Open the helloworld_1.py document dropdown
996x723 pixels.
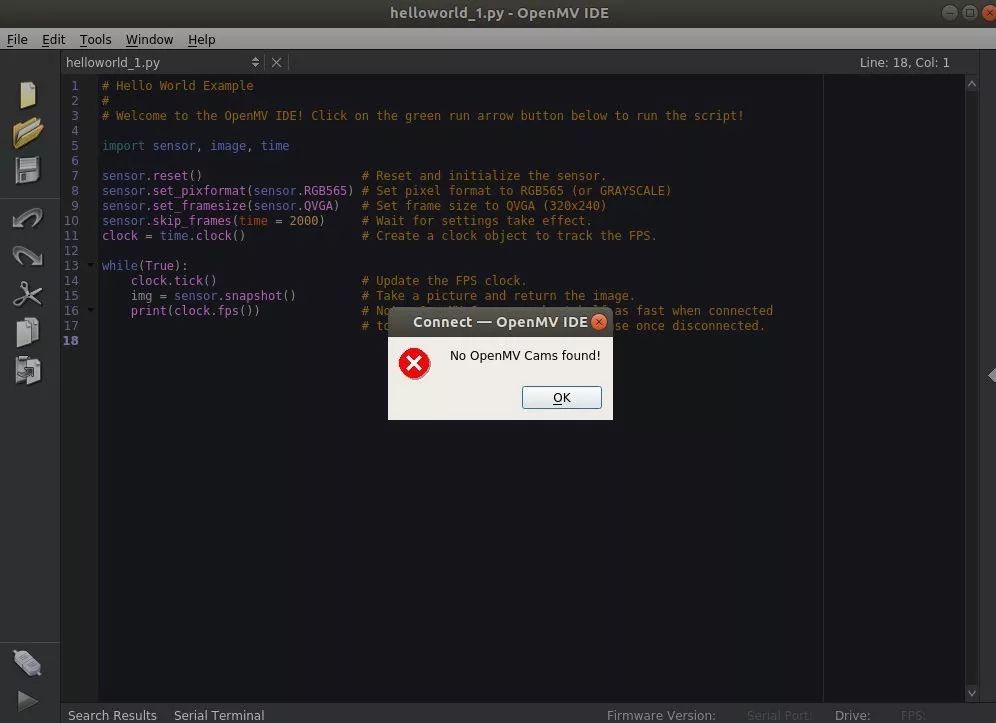(163, 62)
